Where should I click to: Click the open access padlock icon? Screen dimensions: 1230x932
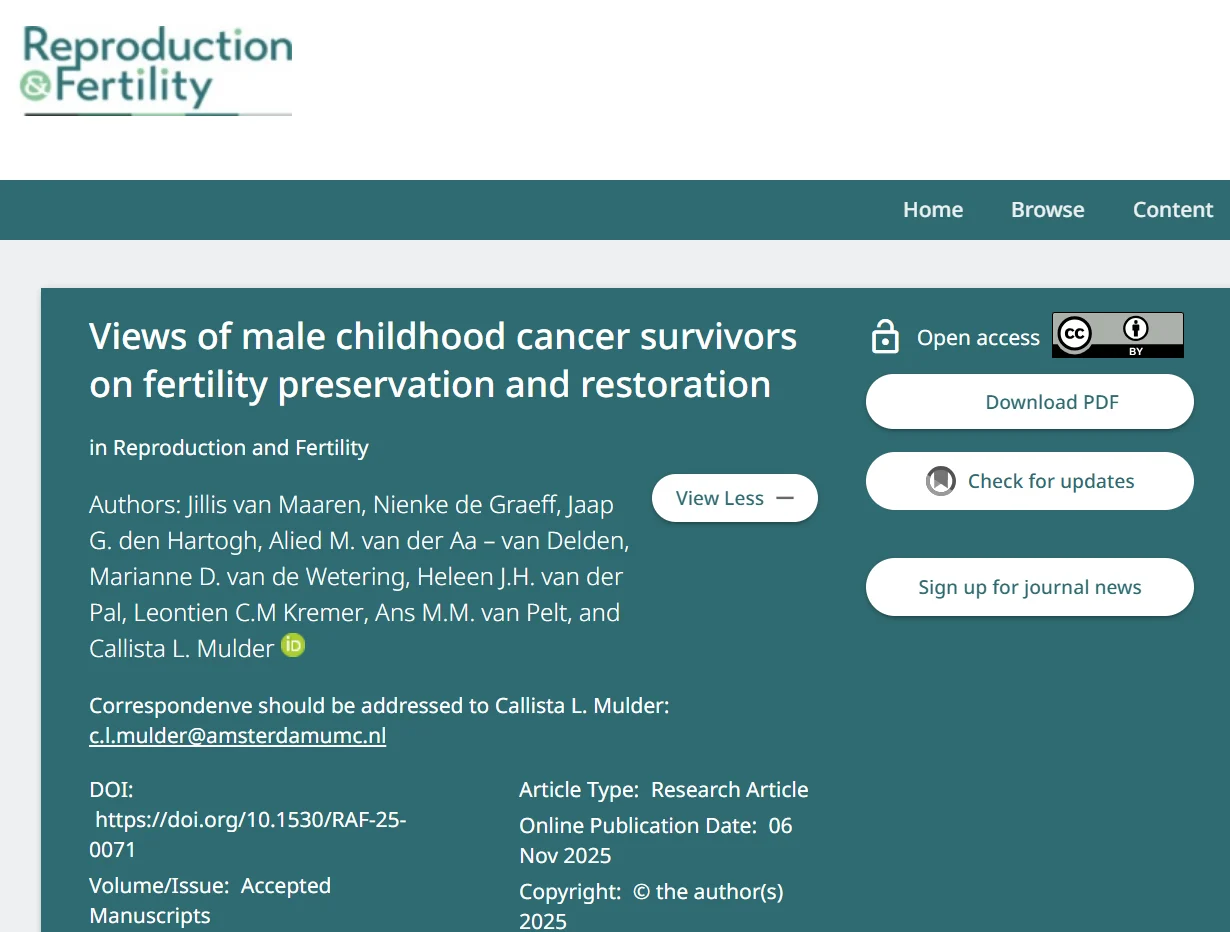pos(885,337)
